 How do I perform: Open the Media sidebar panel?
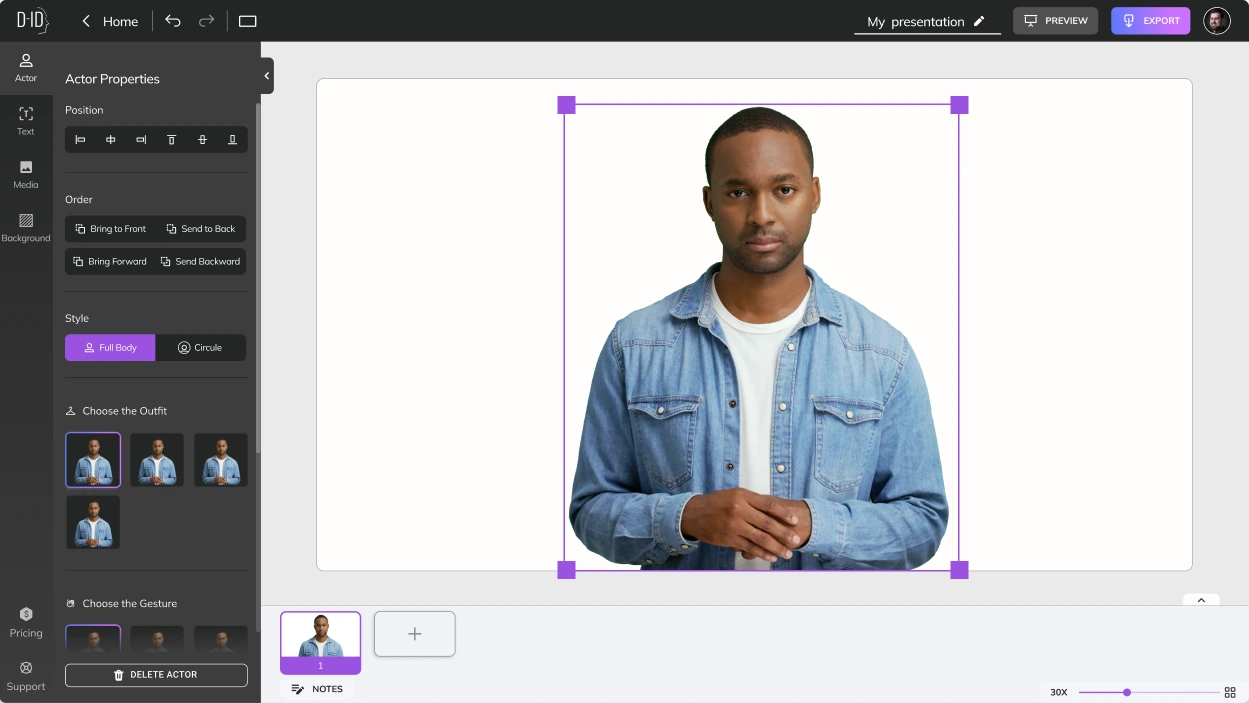26,174
